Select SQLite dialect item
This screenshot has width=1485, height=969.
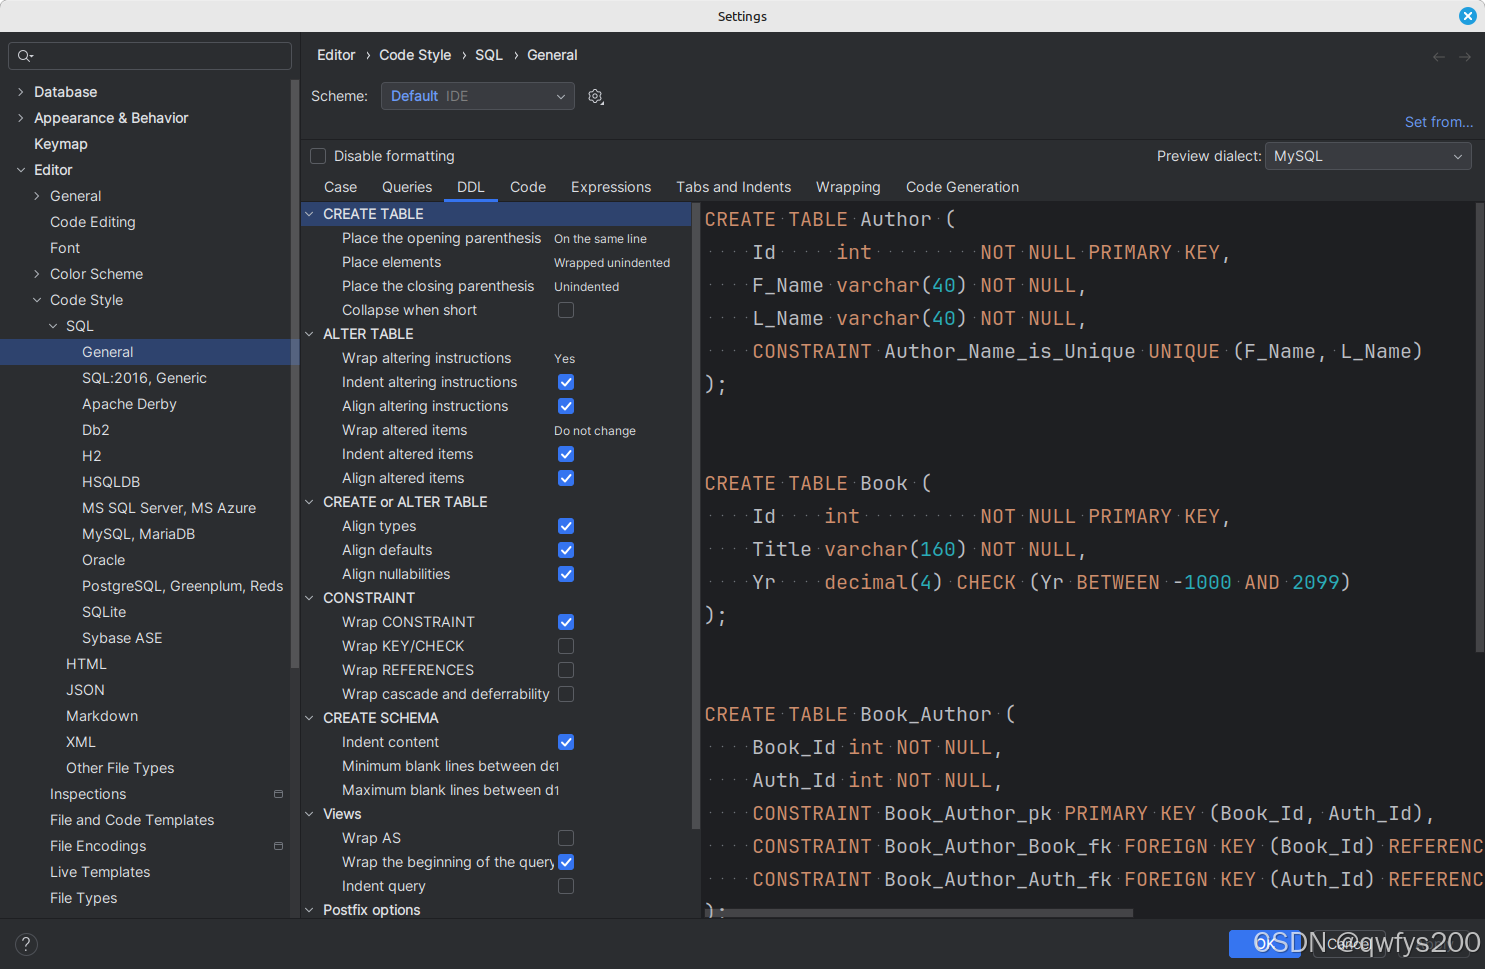pyautogui.click(x=104, y=612)
